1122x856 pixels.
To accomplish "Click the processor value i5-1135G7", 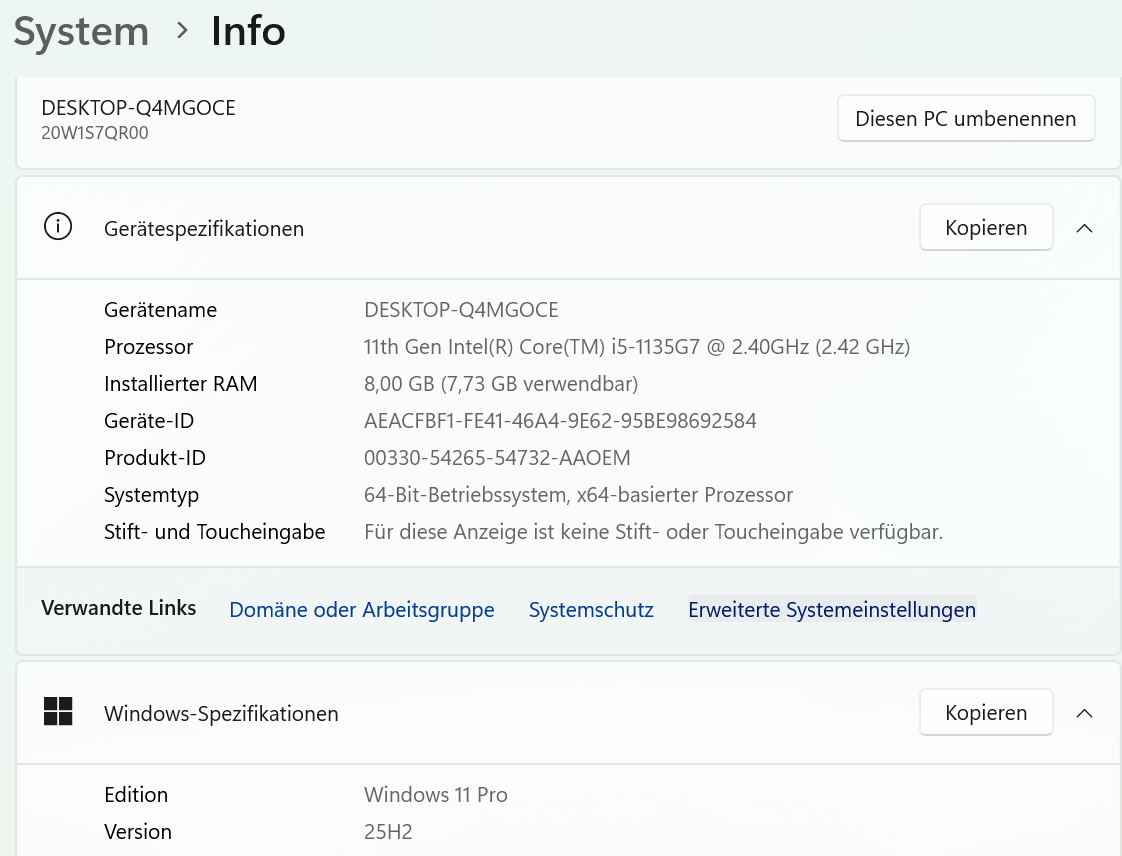I will click(x=637, y=347).
